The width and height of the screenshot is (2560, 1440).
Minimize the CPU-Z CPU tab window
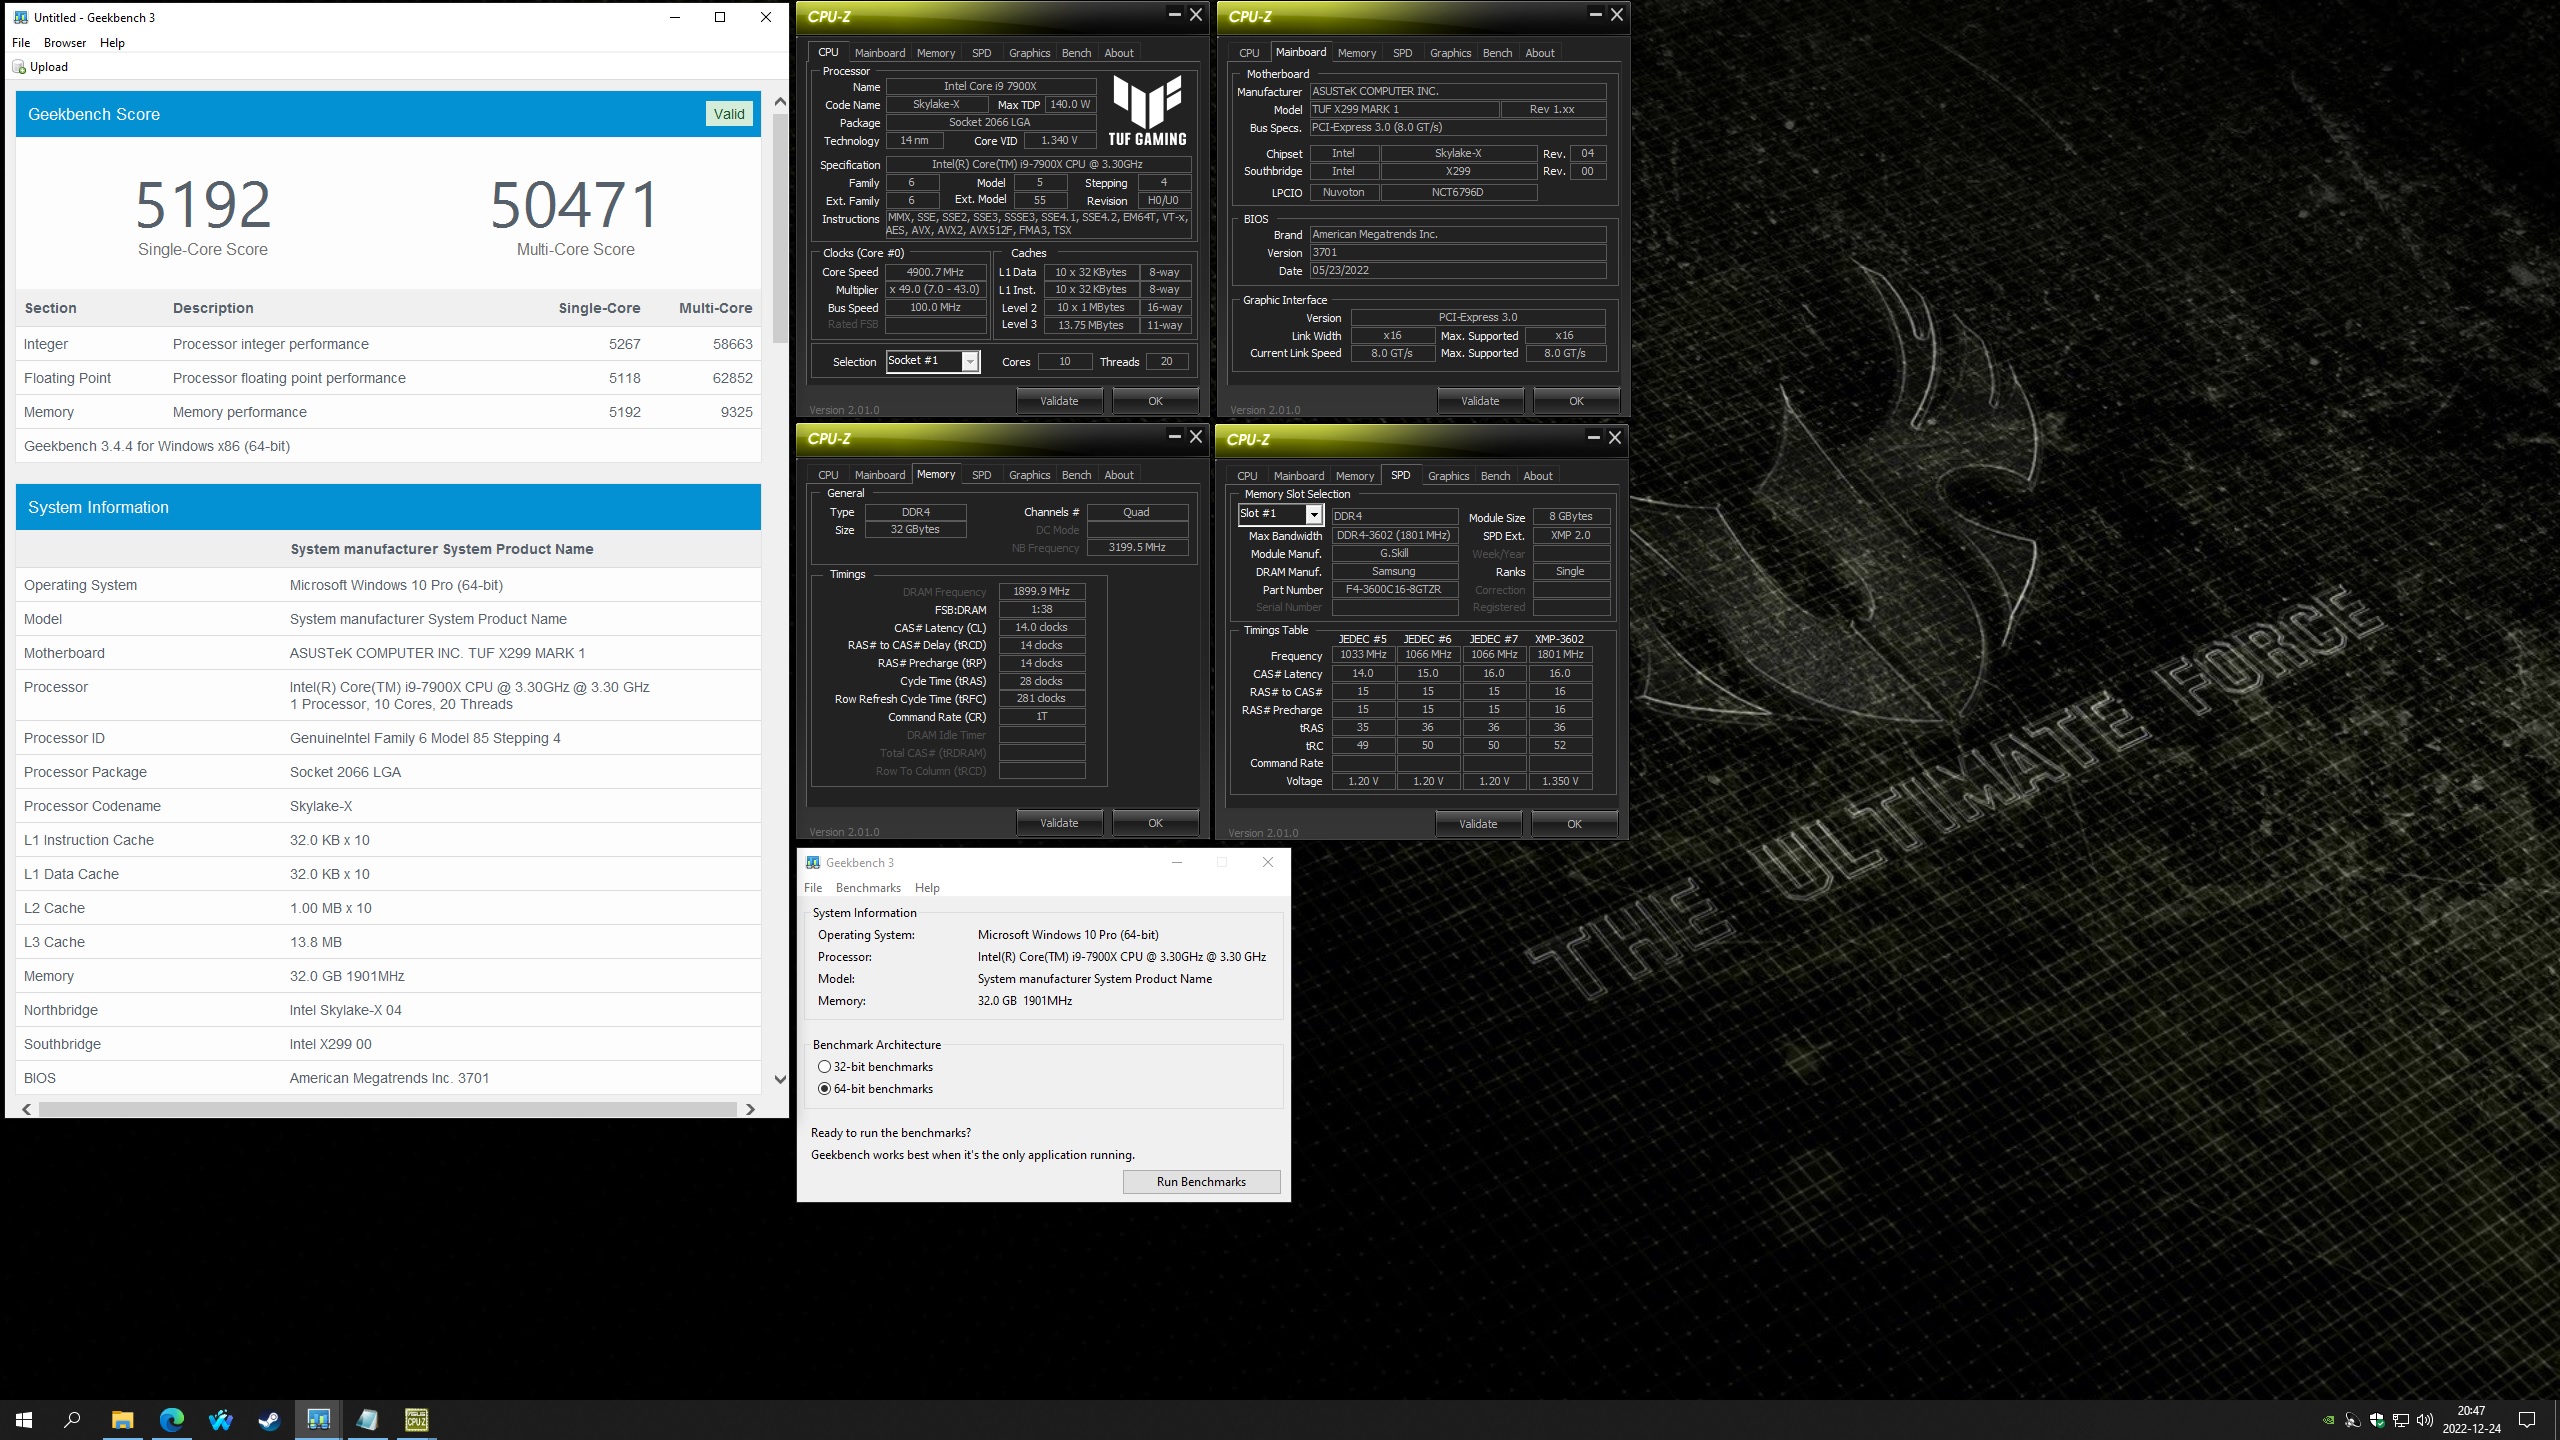(x=1174, y=15)
